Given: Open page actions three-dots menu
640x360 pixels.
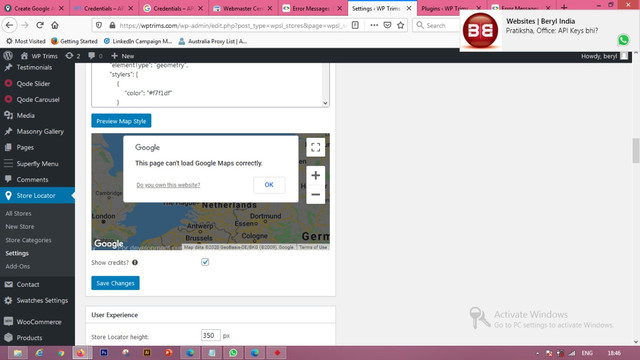Looking at the screenshot, I should [x=374, y=25].
